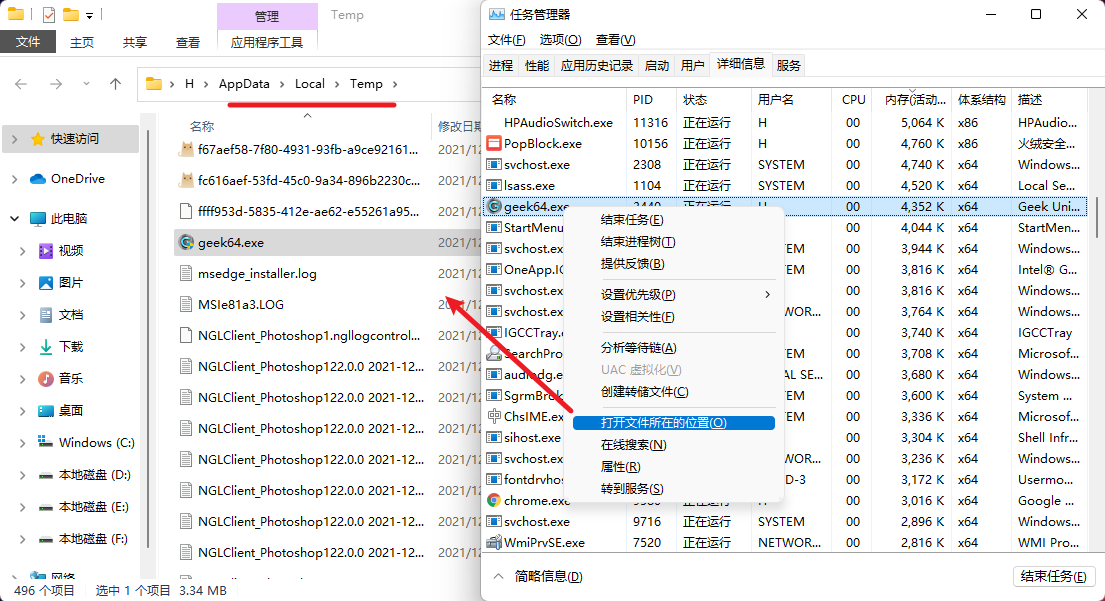1105x601 pixels.
Task: Click the 结束任务 button in Task Manager
Action: pos(1055,577)
